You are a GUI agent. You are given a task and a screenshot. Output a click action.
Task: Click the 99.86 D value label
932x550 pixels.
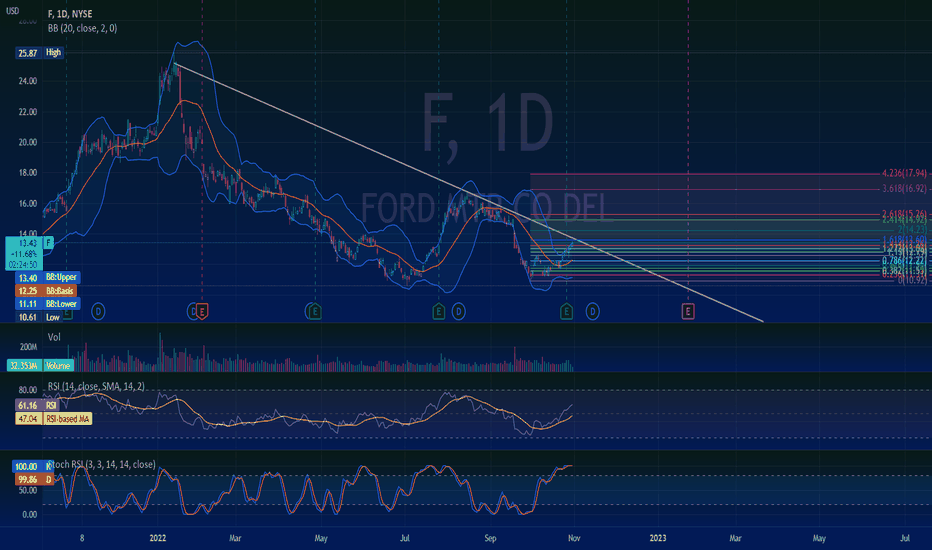click(33, 479)
